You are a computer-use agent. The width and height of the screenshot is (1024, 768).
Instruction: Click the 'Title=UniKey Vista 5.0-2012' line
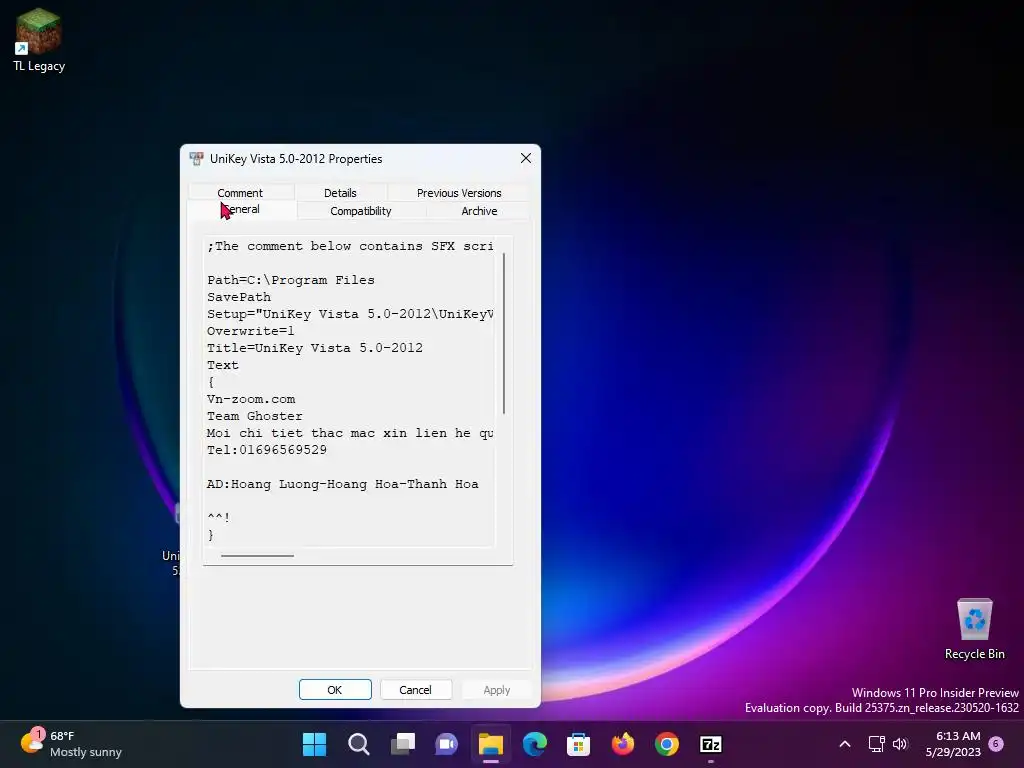pyautogui.click(x=315, y=348)
